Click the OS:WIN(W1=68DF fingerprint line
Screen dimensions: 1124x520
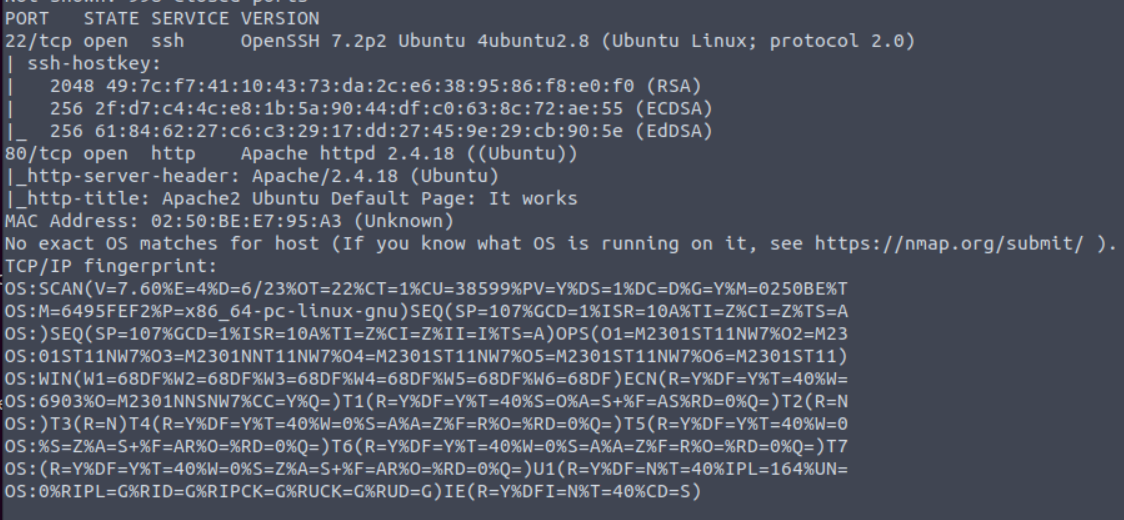click(427, 378)
